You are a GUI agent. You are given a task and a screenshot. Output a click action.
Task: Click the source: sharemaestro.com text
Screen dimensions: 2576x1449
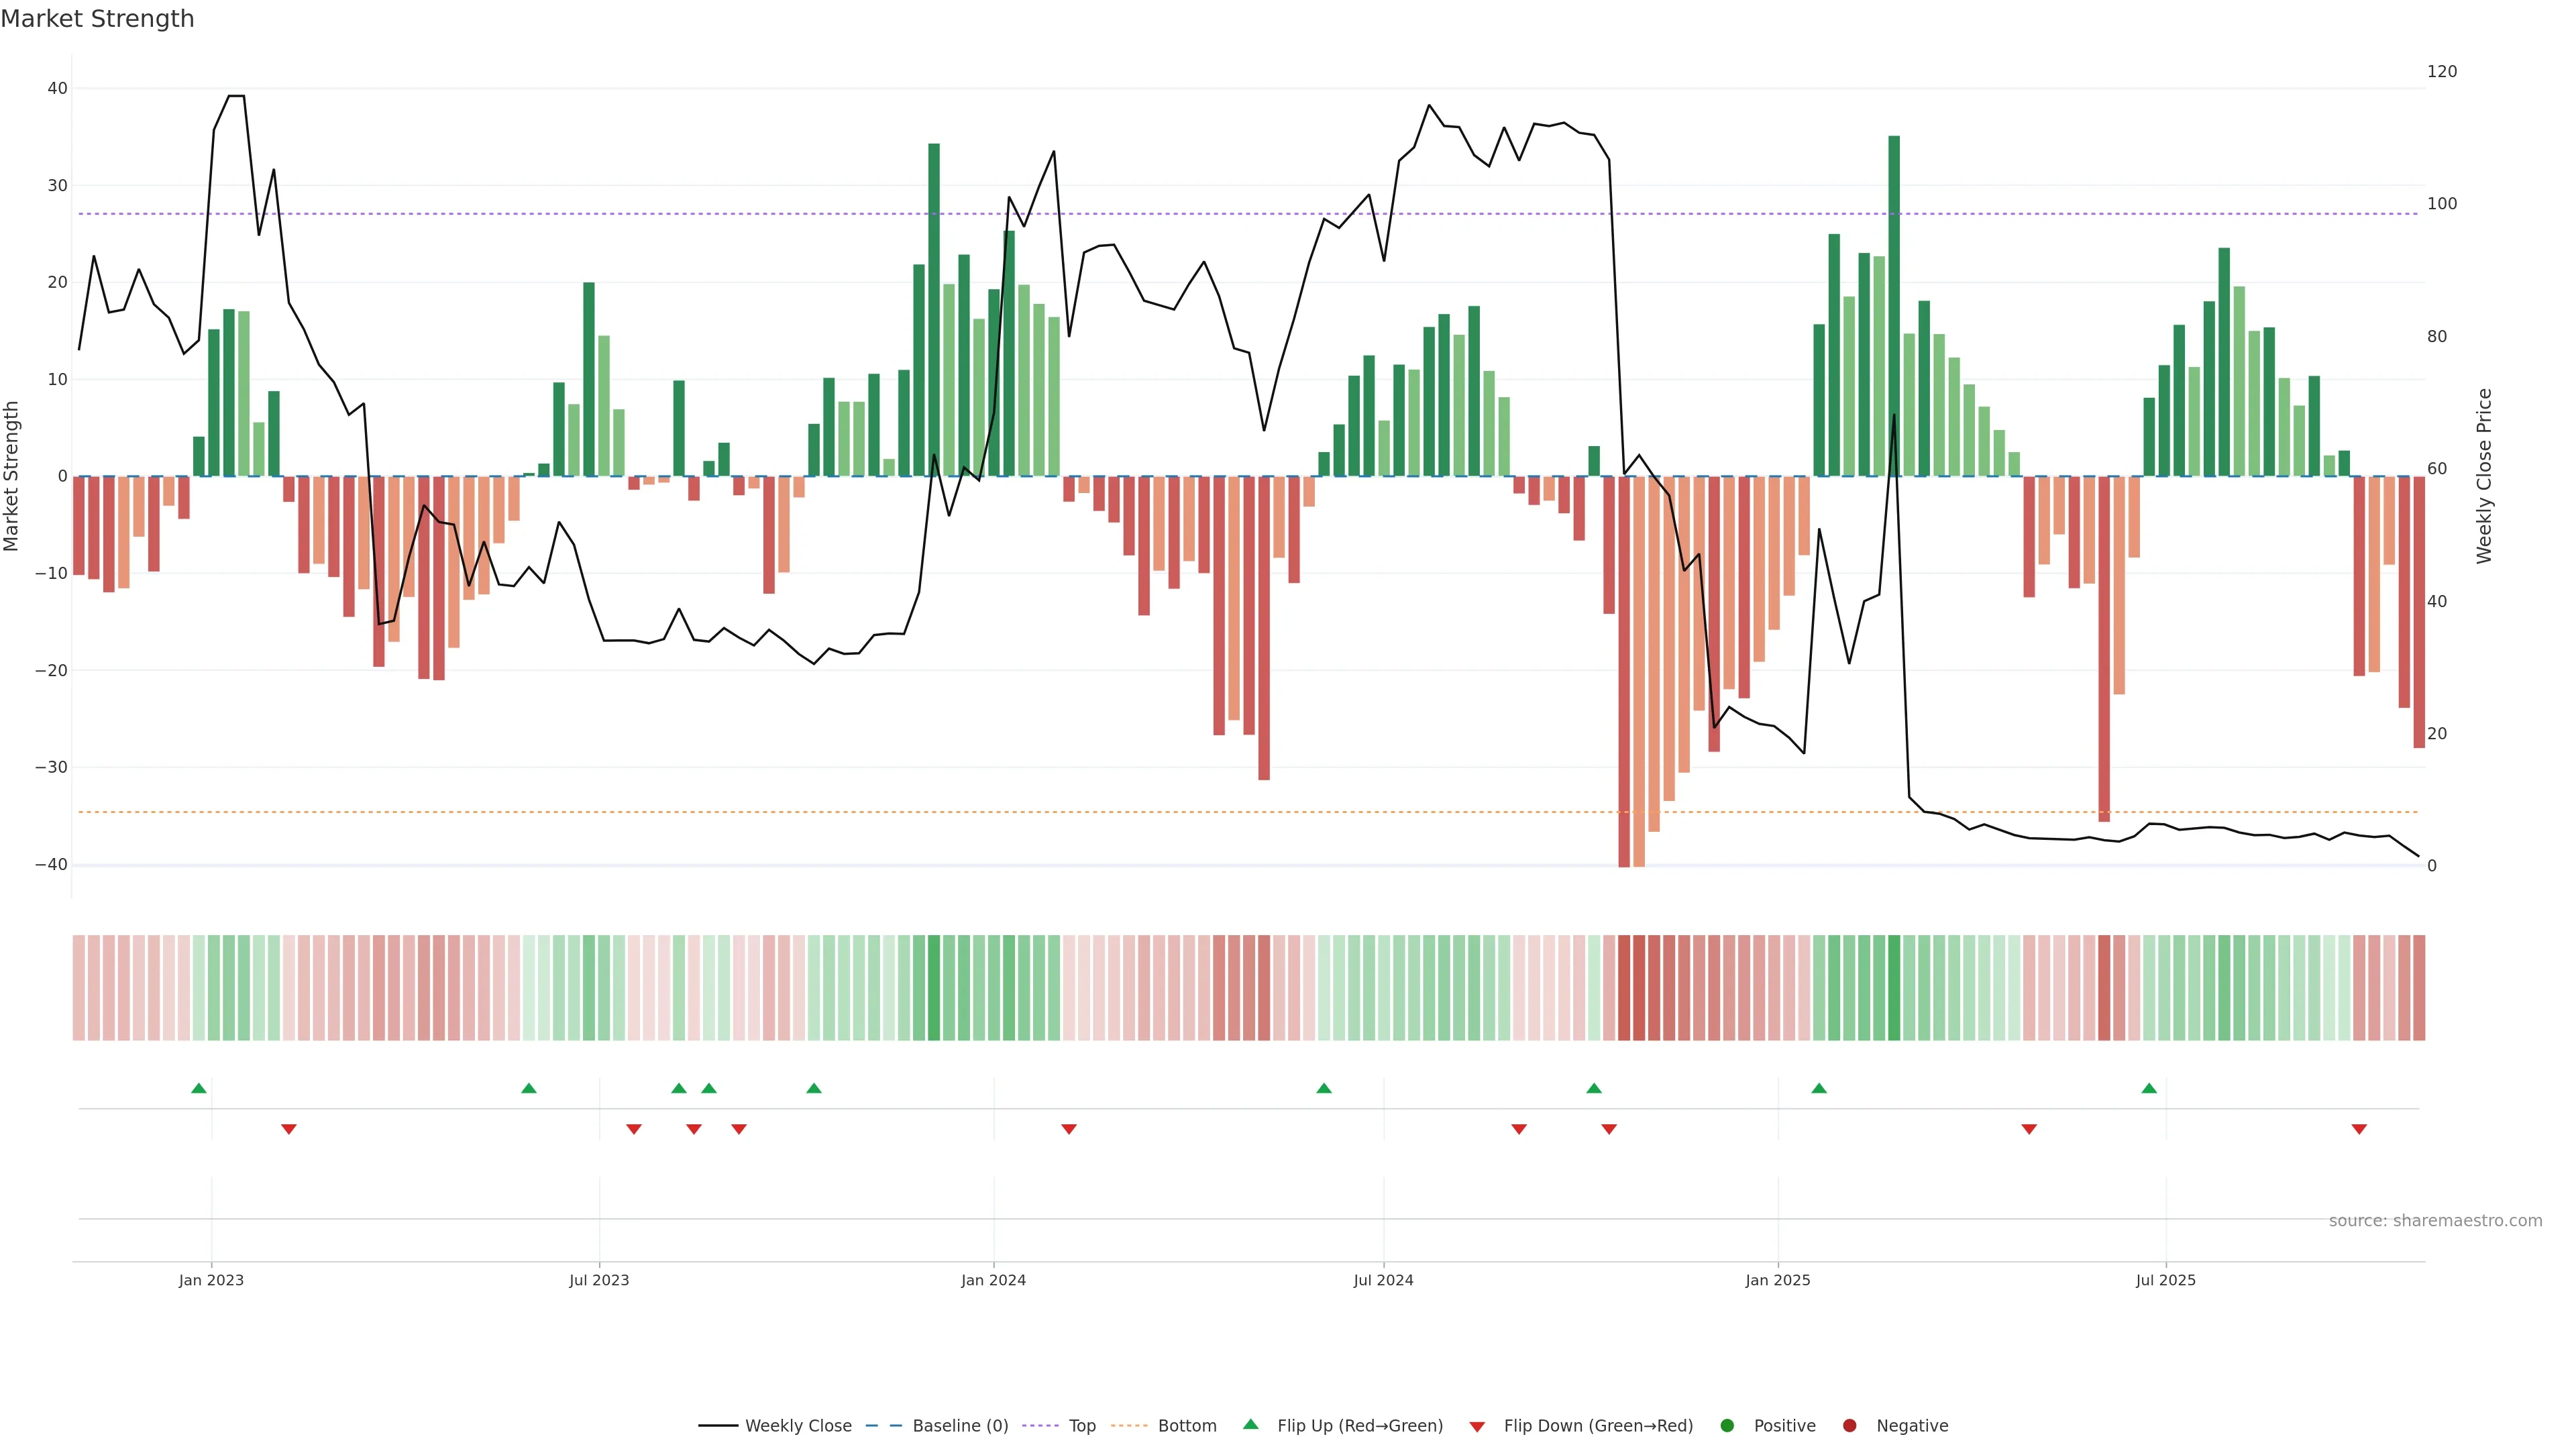click(2435, 1221)
